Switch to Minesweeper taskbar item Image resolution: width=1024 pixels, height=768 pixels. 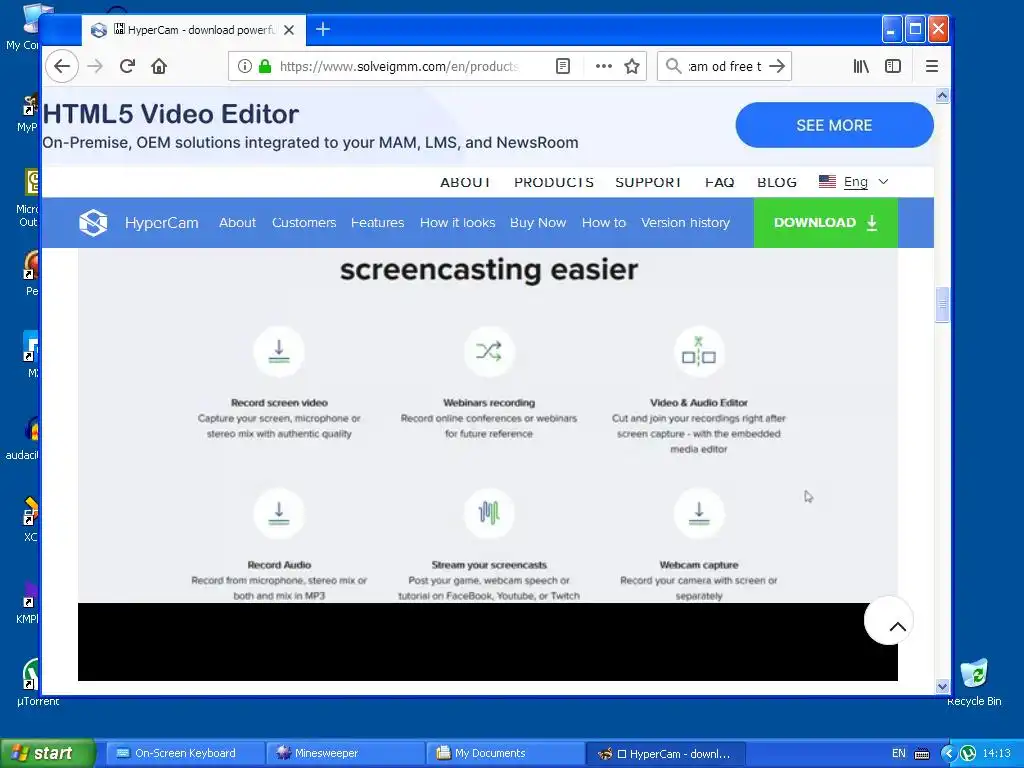347,753
